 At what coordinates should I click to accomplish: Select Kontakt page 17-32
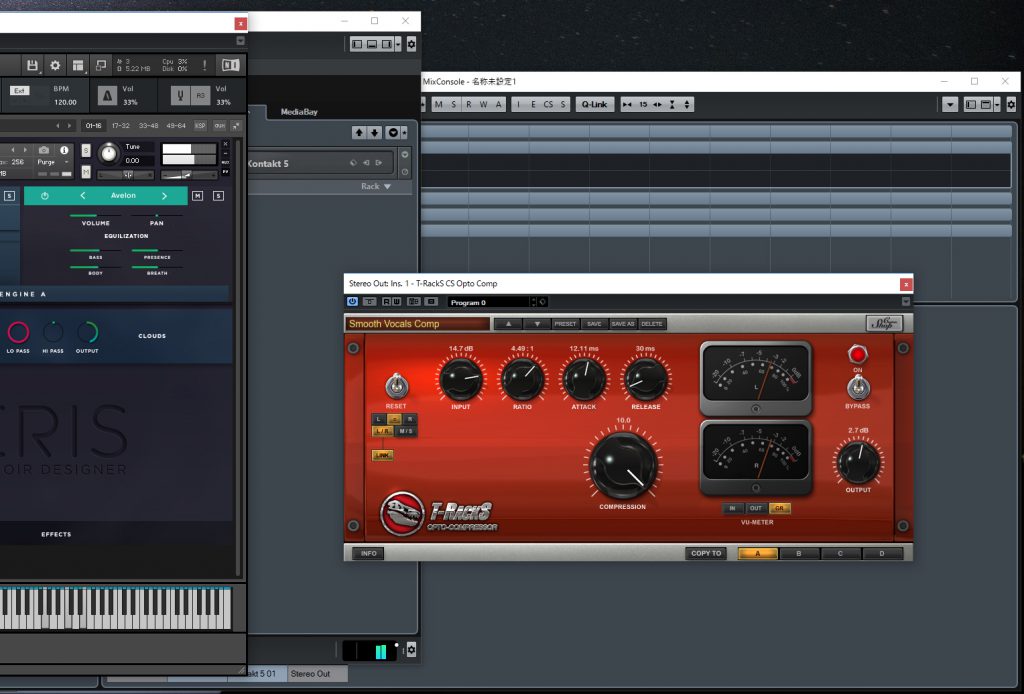click(121, 125)
